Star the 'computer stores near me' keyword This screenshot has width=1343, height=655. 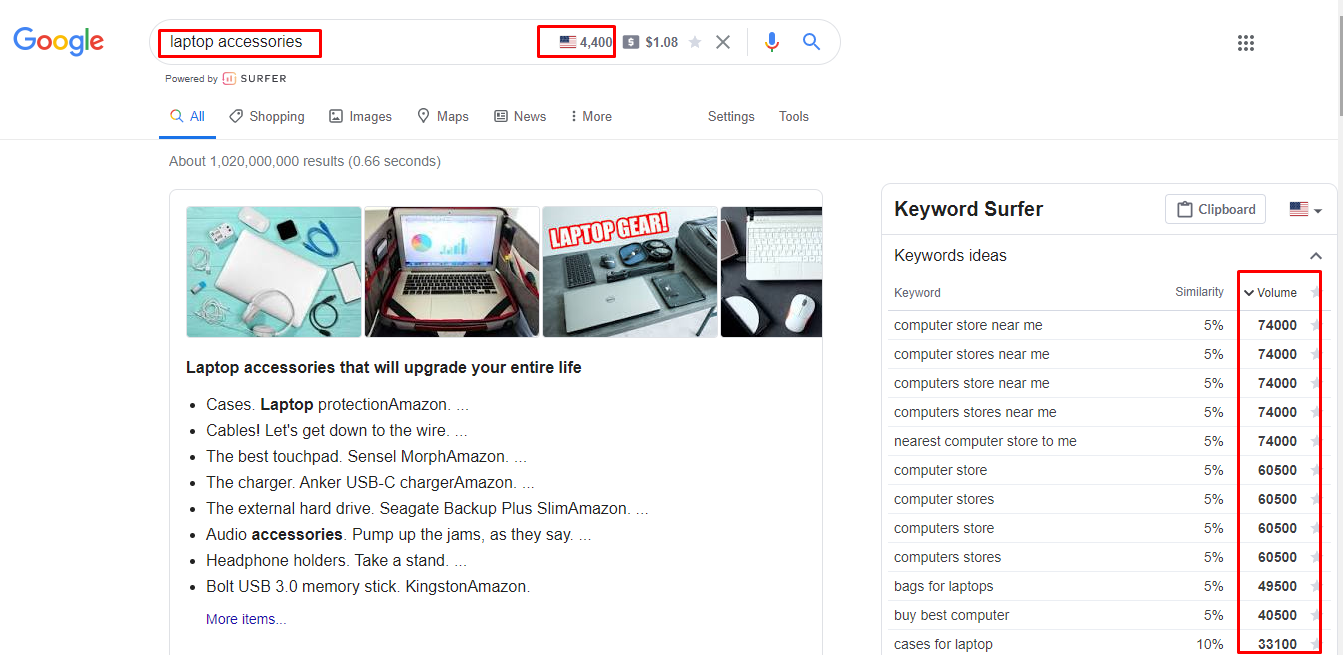(1316, 354)
